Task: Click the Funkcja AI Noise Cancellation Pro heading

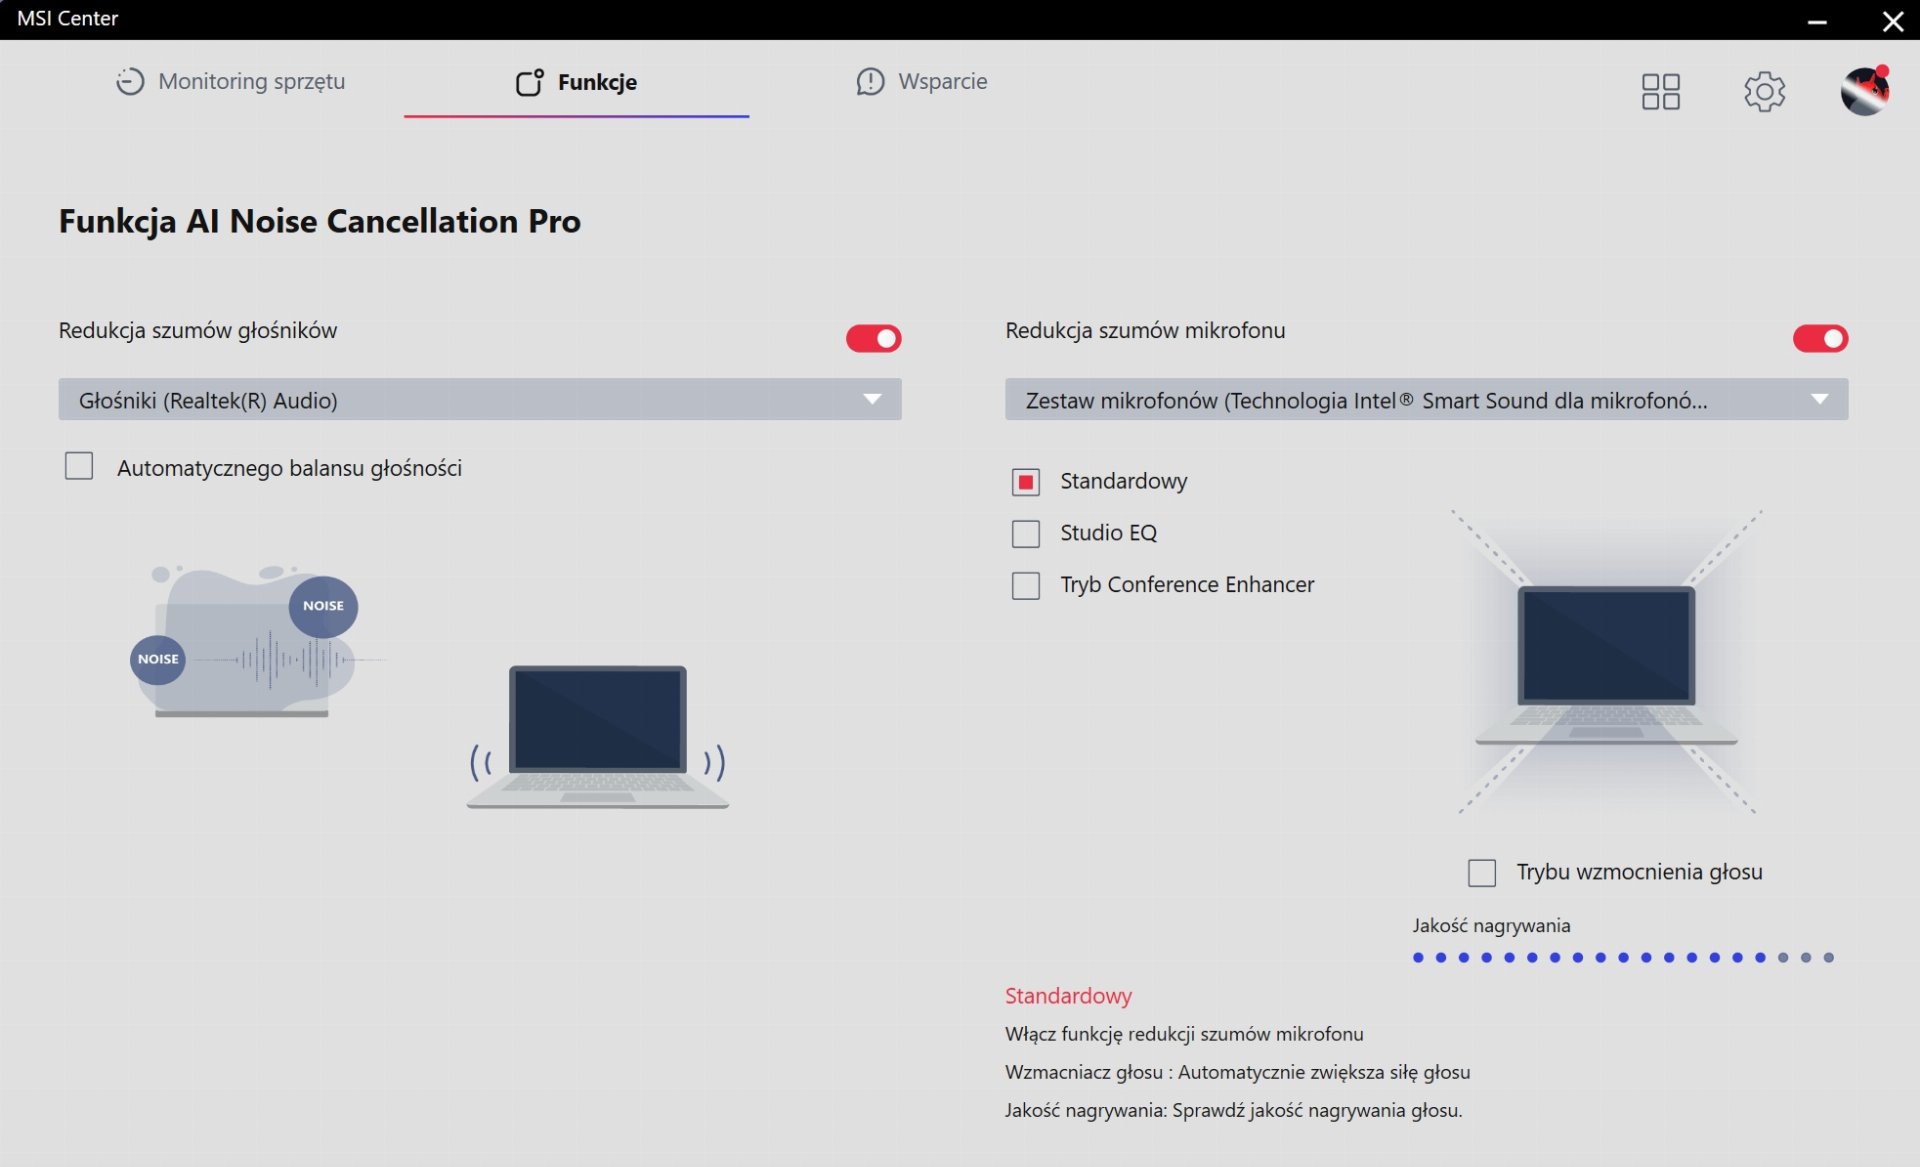Action: [320, 221]
